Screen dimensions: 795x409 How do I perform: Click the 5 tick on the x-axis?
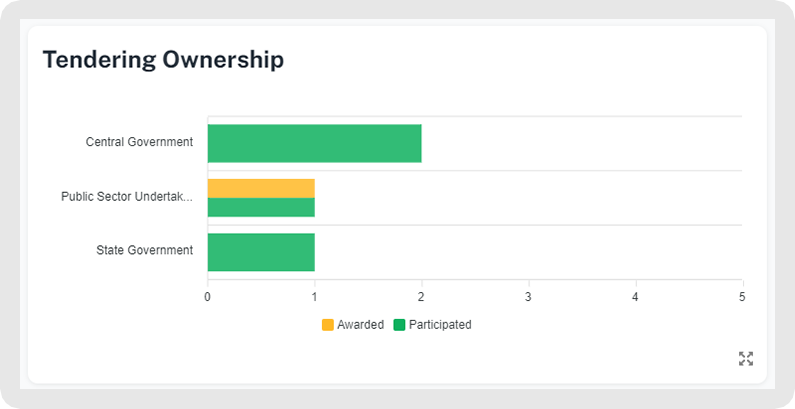[x=741, y=297]
